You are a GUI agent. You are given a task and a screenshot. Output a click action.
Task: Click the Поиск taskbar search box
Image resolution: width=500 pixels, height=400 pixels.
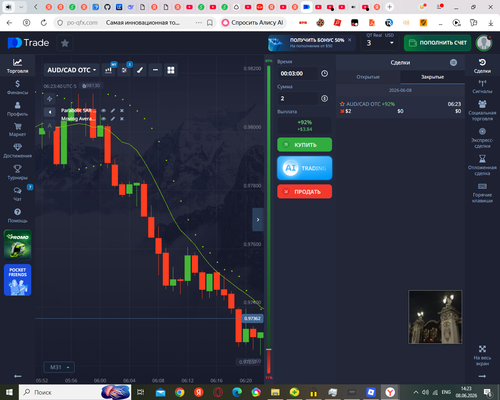75,392
